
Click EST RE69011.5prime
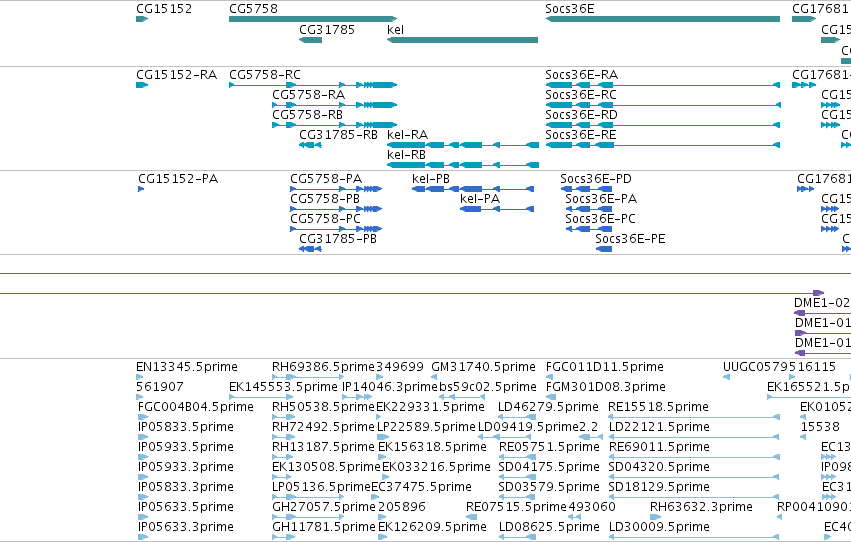(x=659, y=447)
